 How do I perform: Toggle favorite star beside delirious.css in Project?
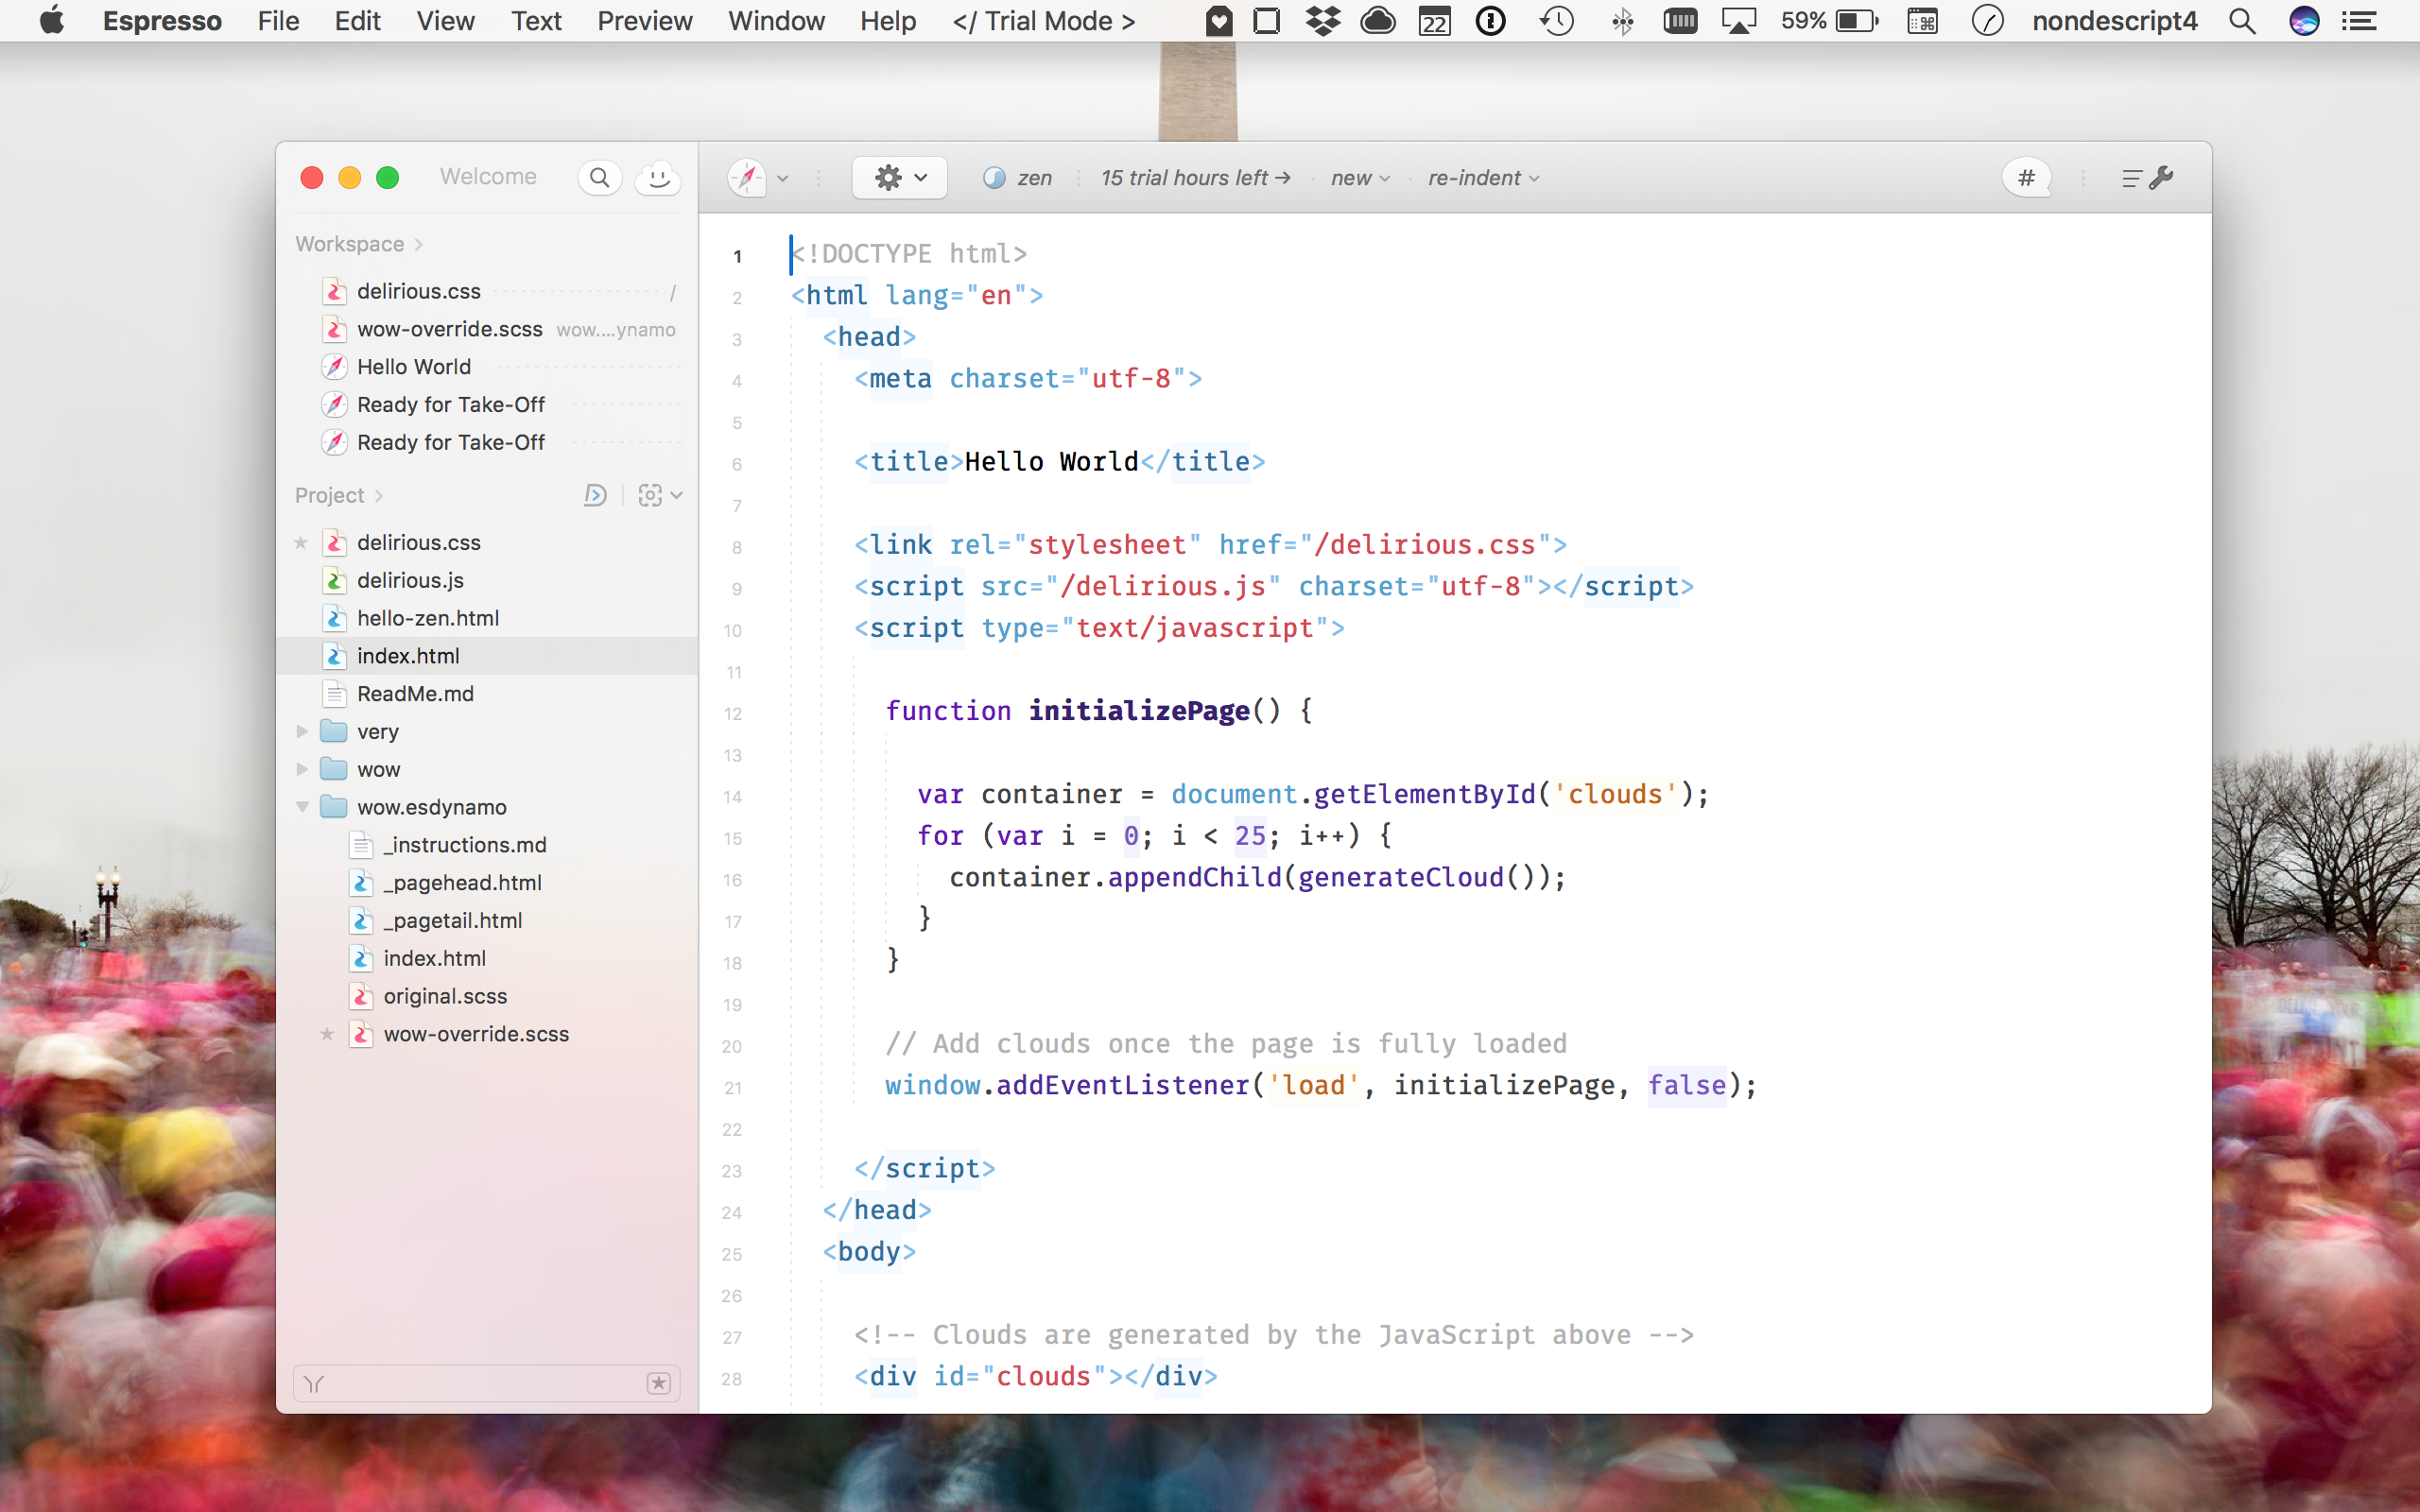[x=301, y=542]
